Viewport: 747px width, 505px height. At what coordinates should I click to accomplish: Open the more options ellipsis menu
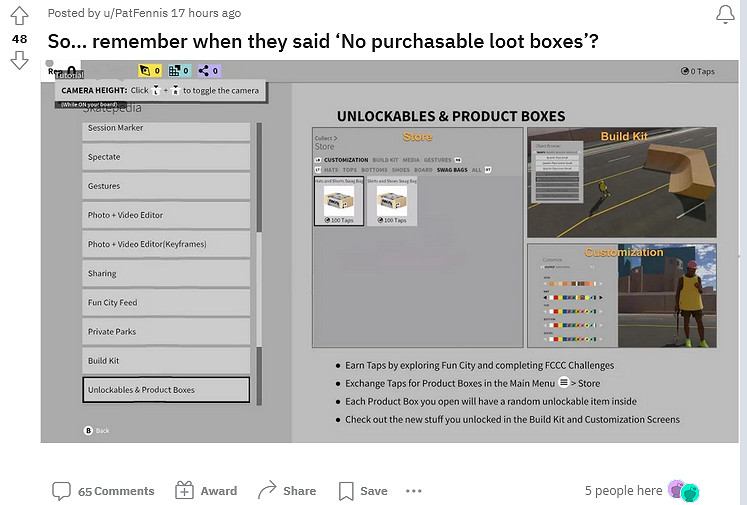coord(414,491)
